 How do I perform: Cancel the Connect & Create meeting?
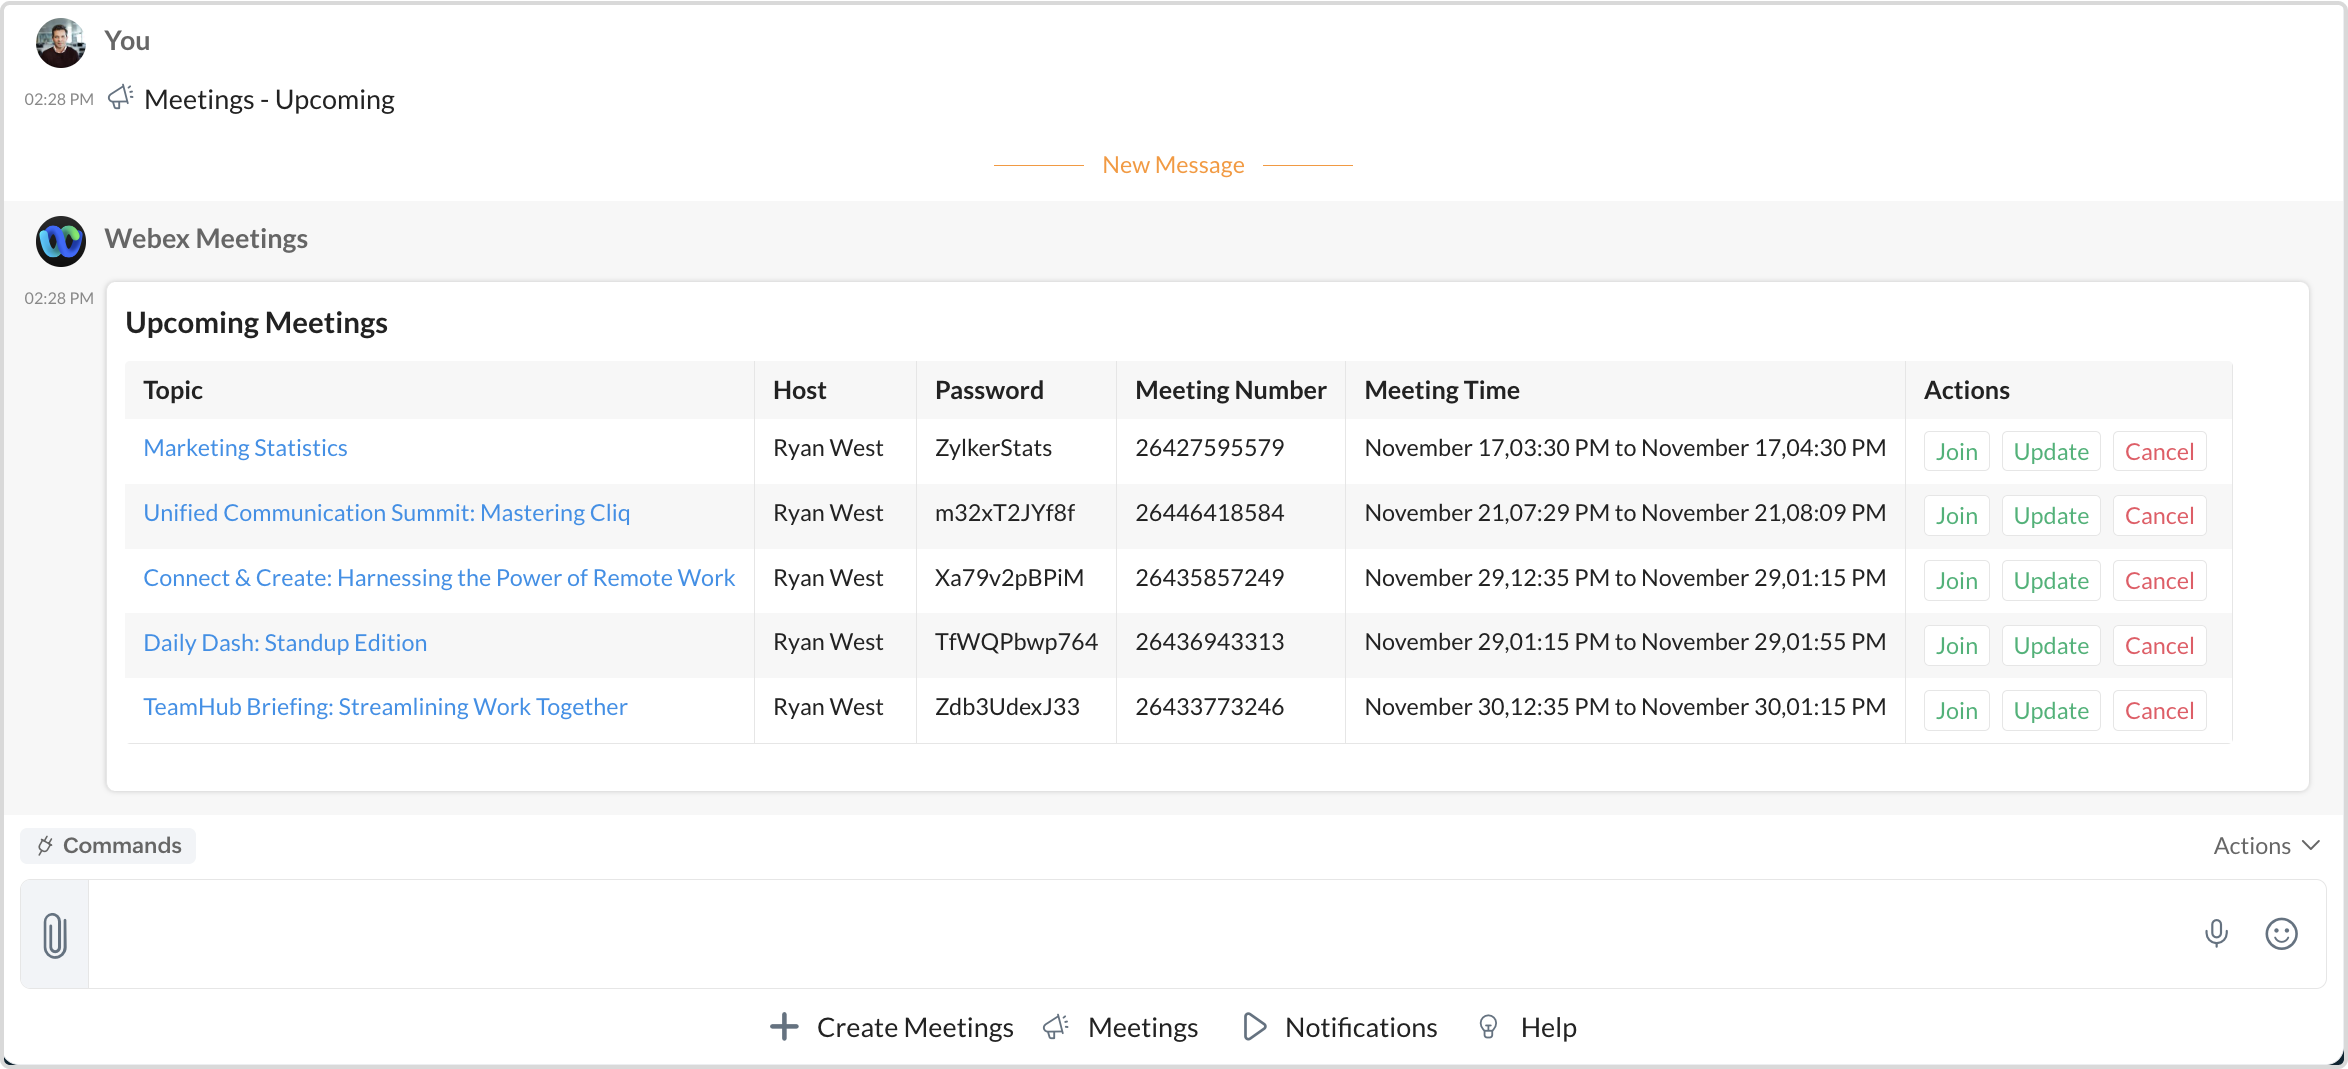click(x=2159, y=581)
